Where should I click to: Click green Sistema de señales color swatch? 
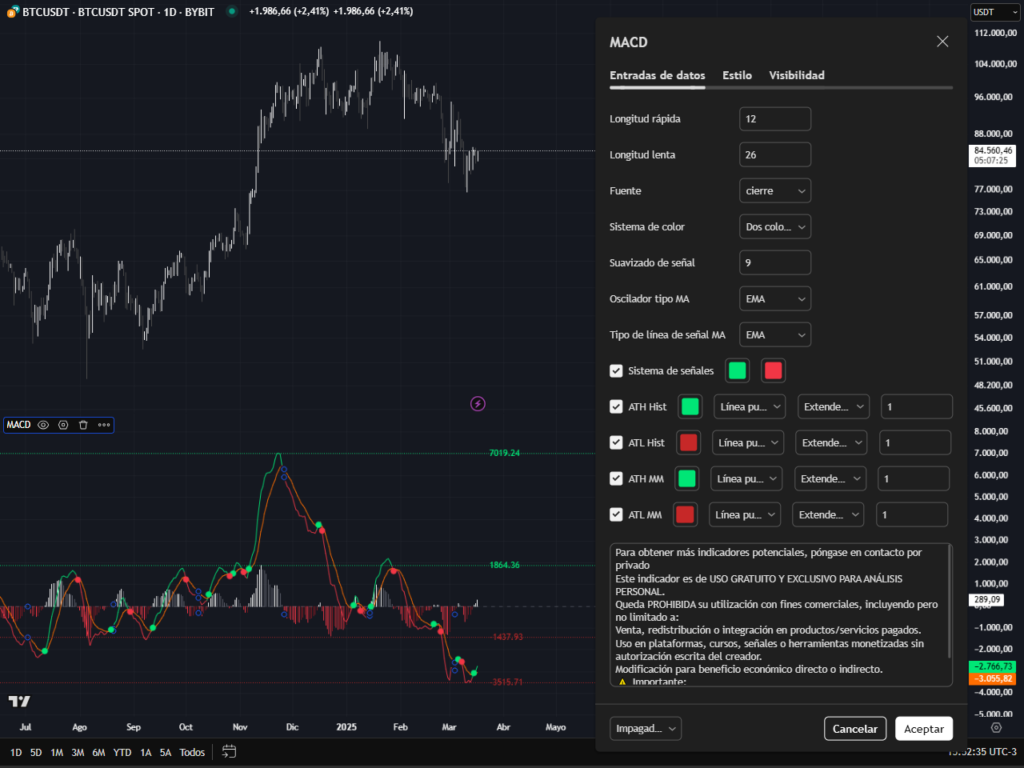tap(737, 371)
